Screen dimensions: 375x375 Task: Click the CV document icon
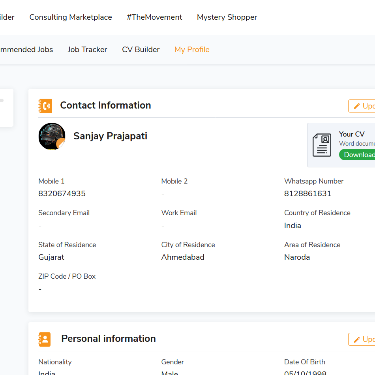point(322,145)
